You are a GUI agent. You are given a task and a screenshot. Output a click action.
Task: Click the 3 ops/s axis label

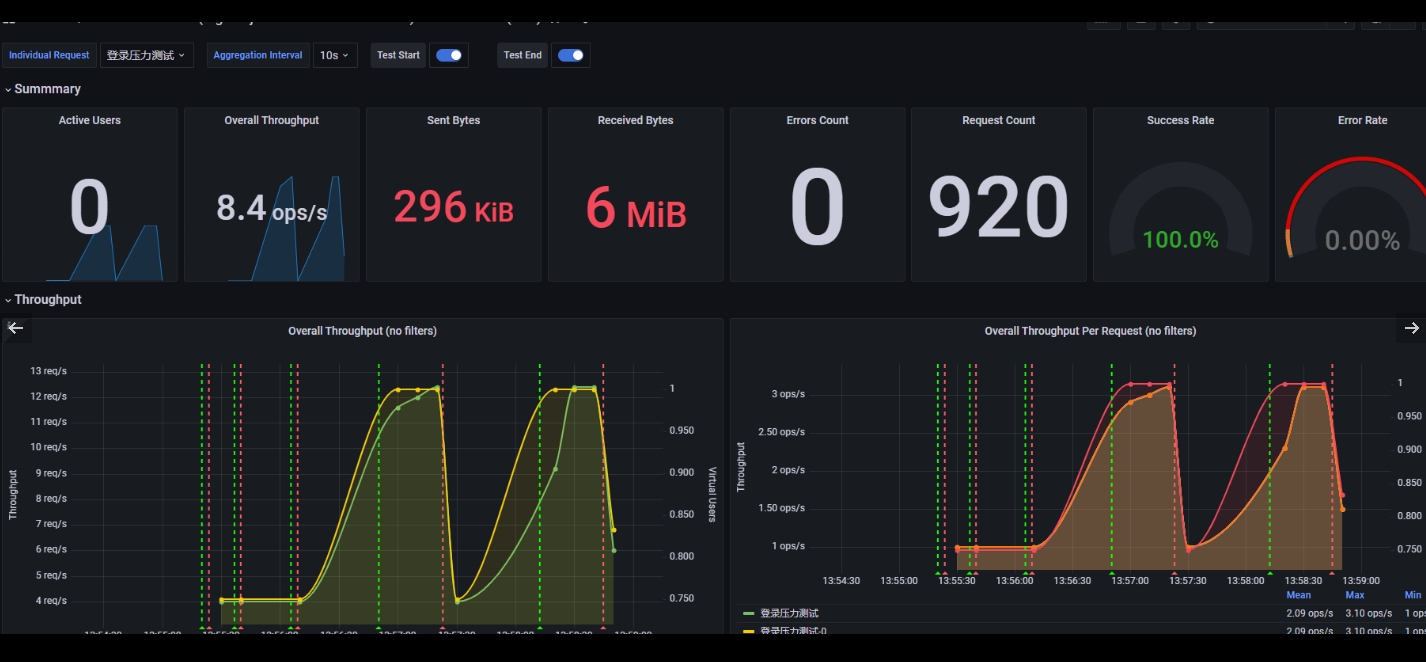[788, 394]
